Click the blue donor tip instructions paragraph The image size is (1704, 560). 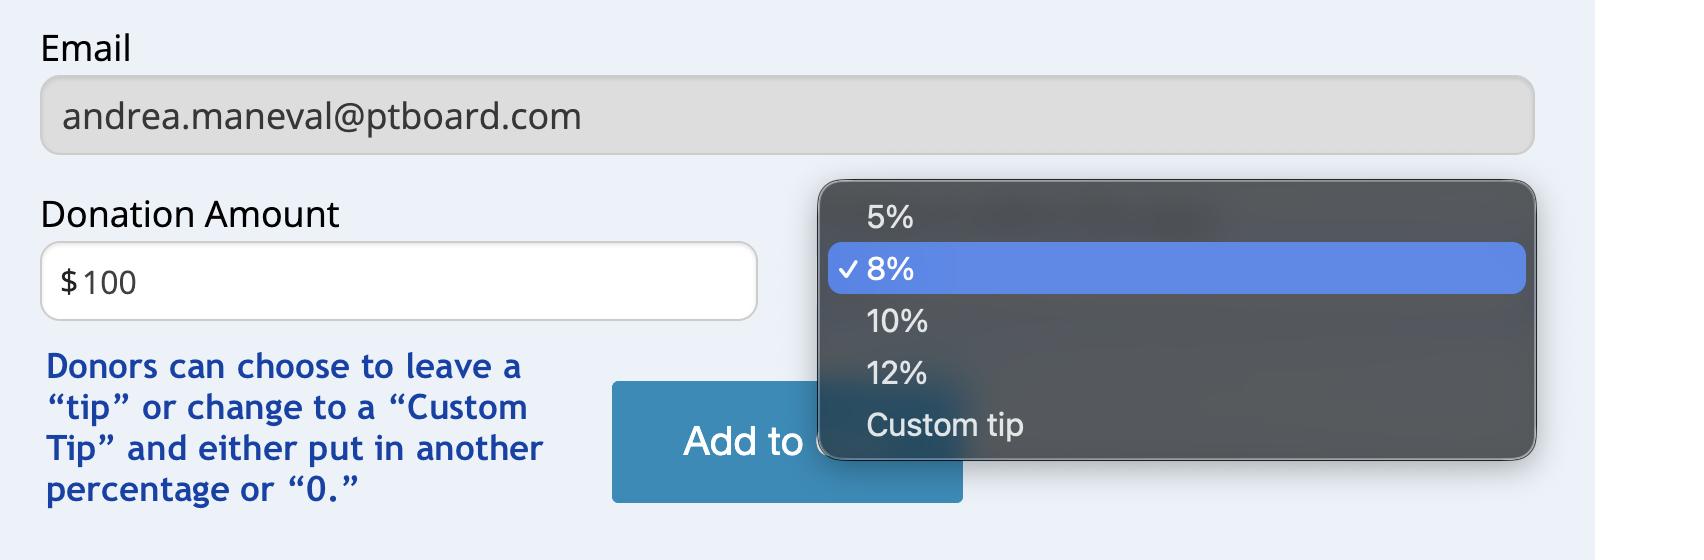[x=294, y=427]
